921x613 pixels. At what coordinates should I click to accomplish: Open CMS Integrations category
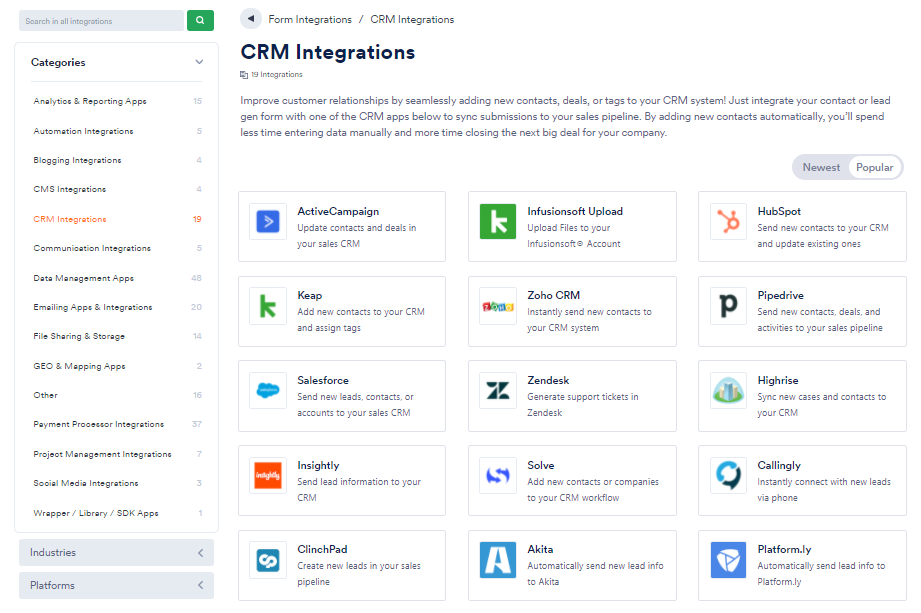pos(116,189)
